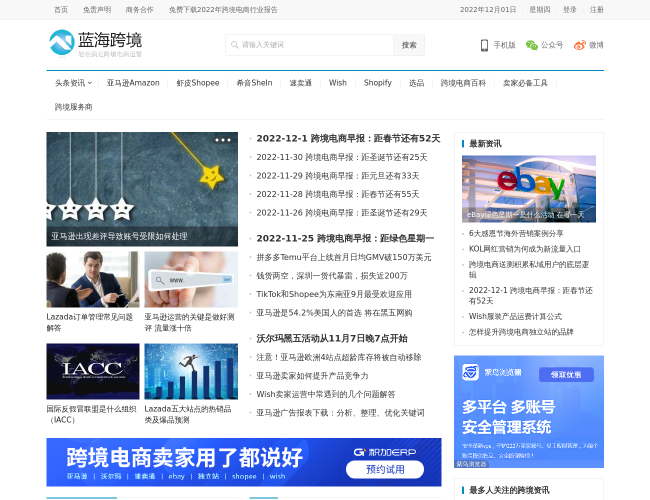Screen dimensions: 650x500
Task: Open the IACC article thumbnail
Action: pyautogui.click(x=93, y=371)
